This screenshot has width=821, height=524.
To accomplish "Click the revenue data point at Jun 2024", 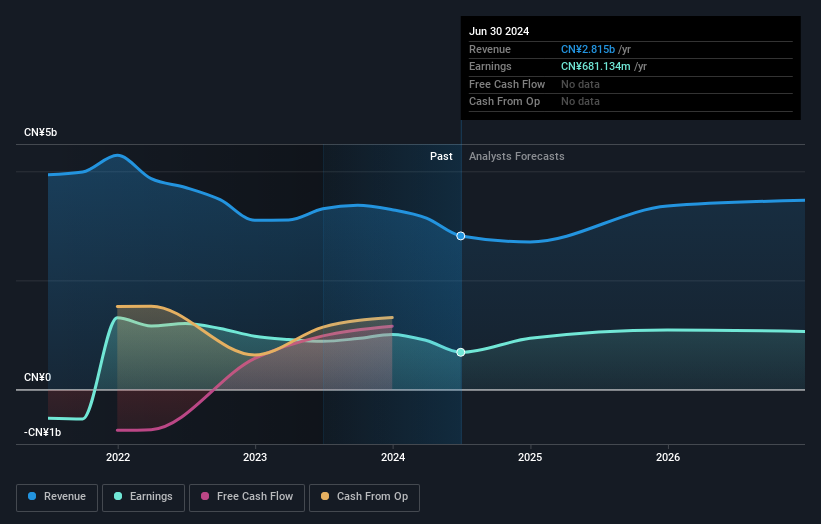I will tap(461, 236).
